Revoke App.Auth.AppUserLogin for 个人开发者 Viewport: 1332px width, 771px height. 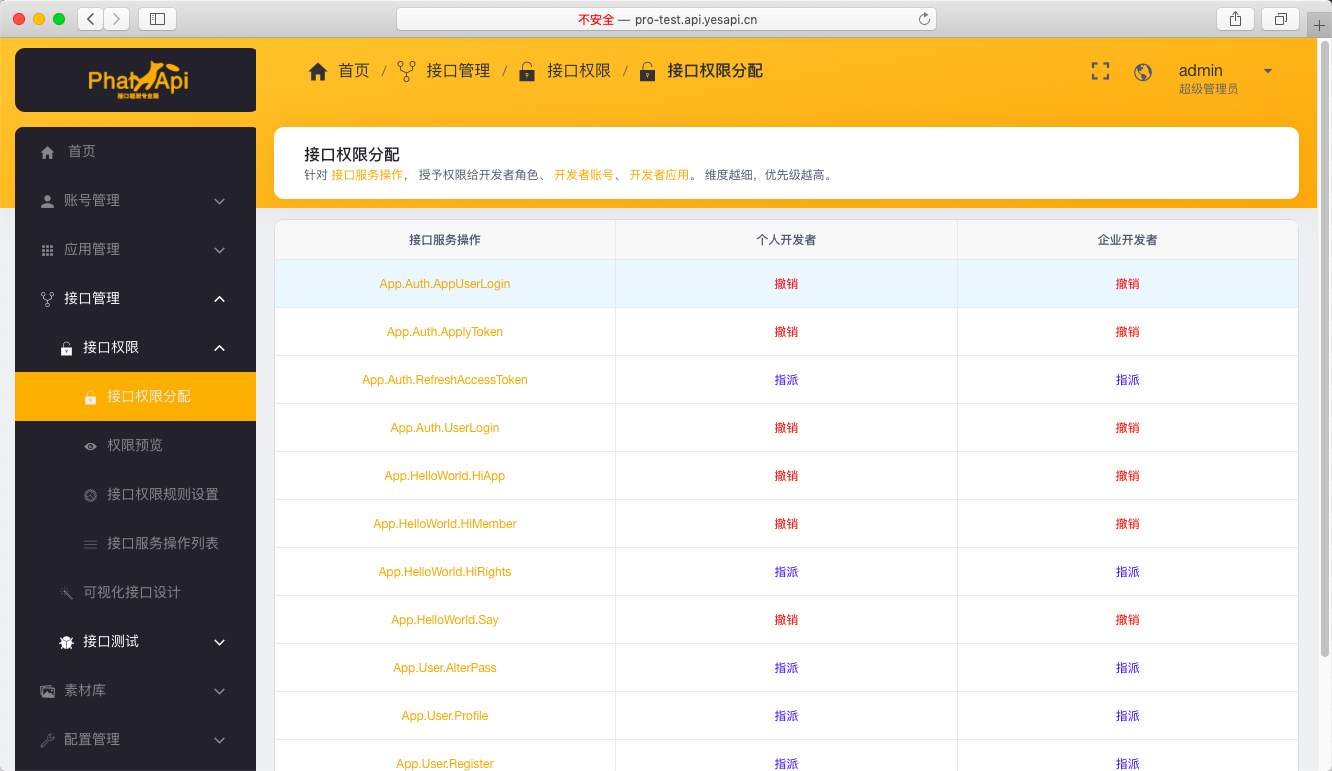pyautogui.click(x=786, y=284)
